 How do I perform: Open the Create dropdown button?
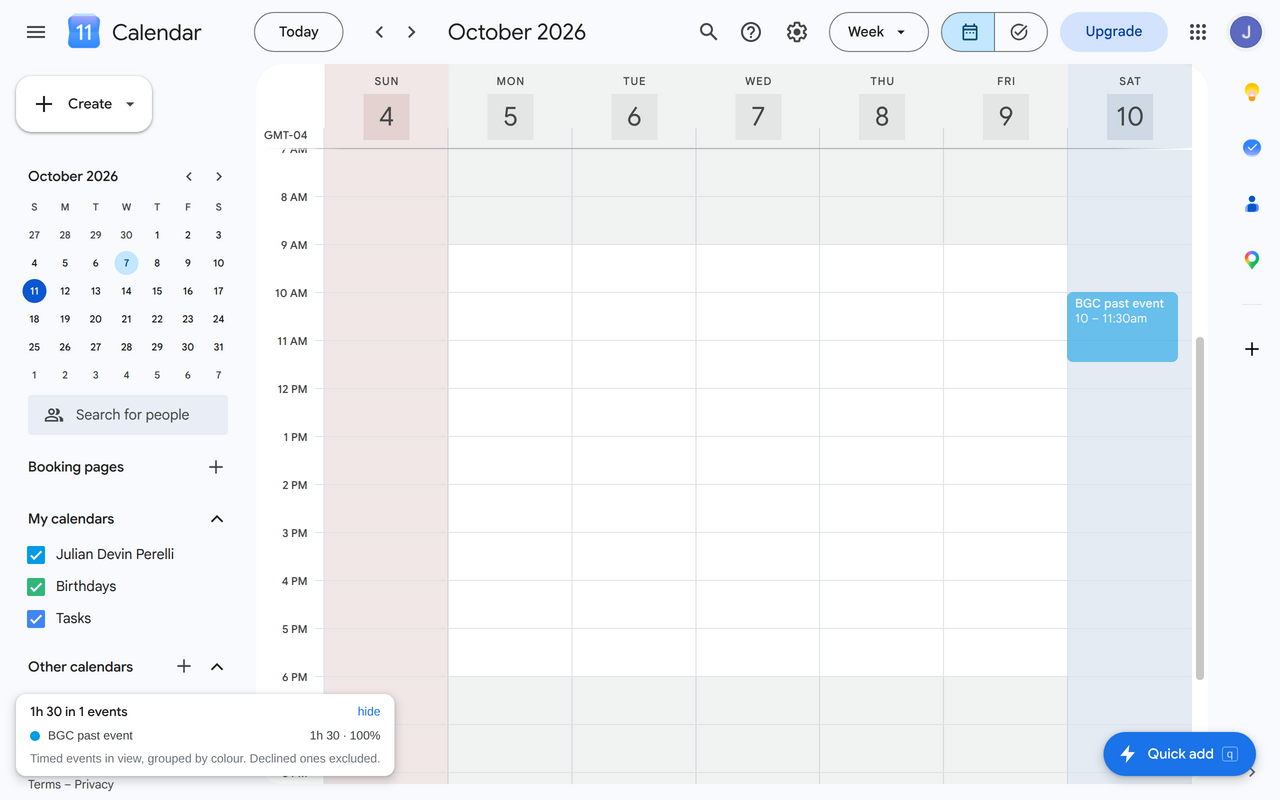[x=84, y=104]
